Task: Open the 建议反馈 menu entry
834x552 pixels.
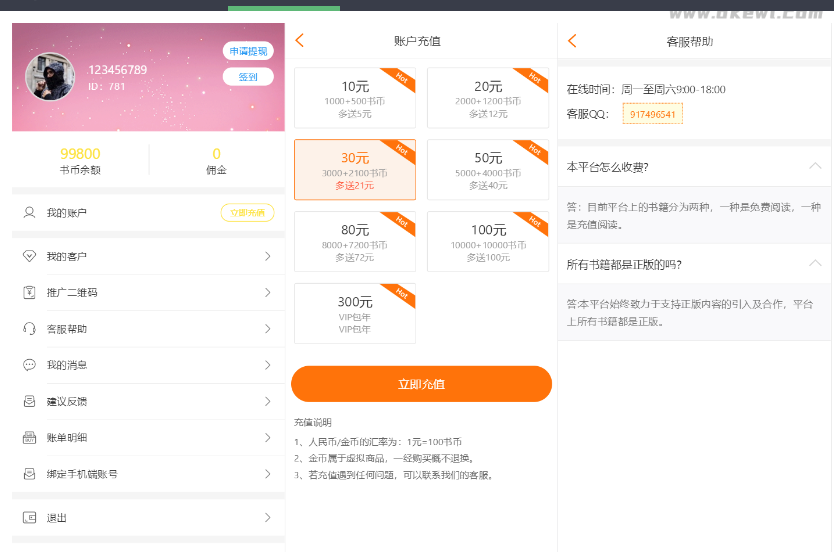Action: (x=148, y=402)
